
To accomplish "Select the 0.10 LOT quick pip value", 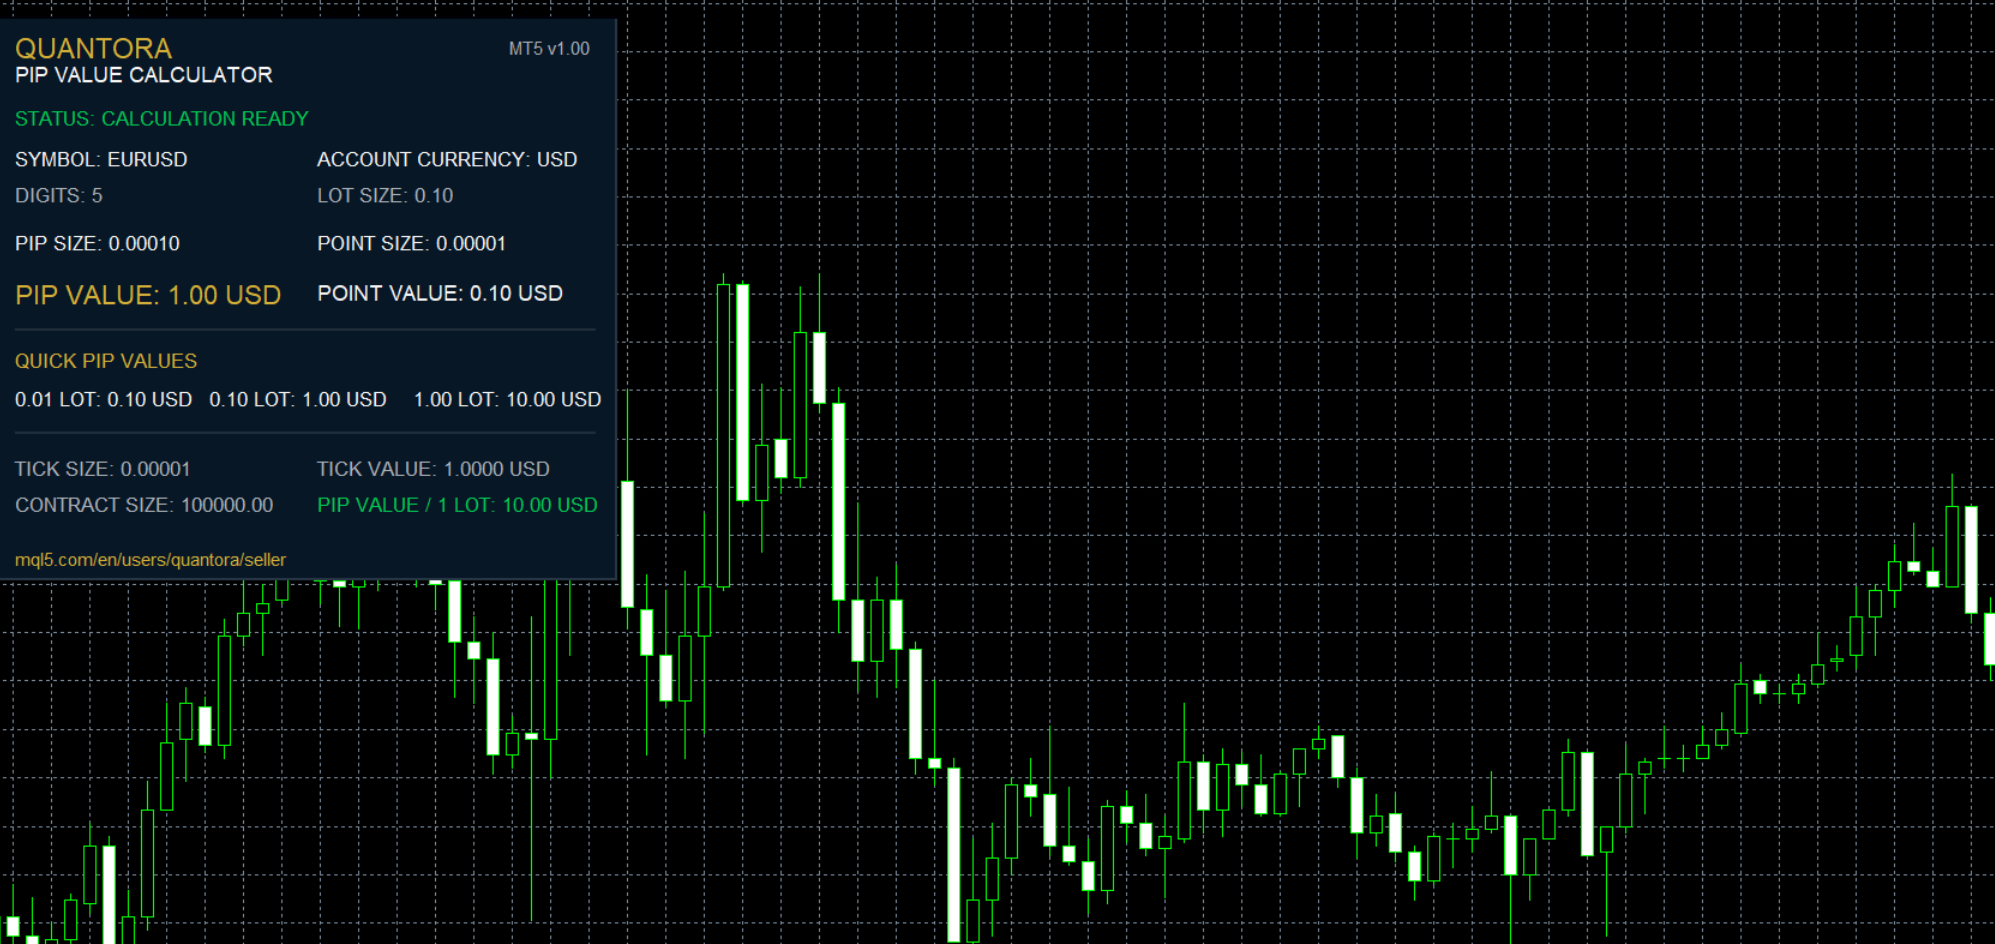I will click(x=298, y=400).
